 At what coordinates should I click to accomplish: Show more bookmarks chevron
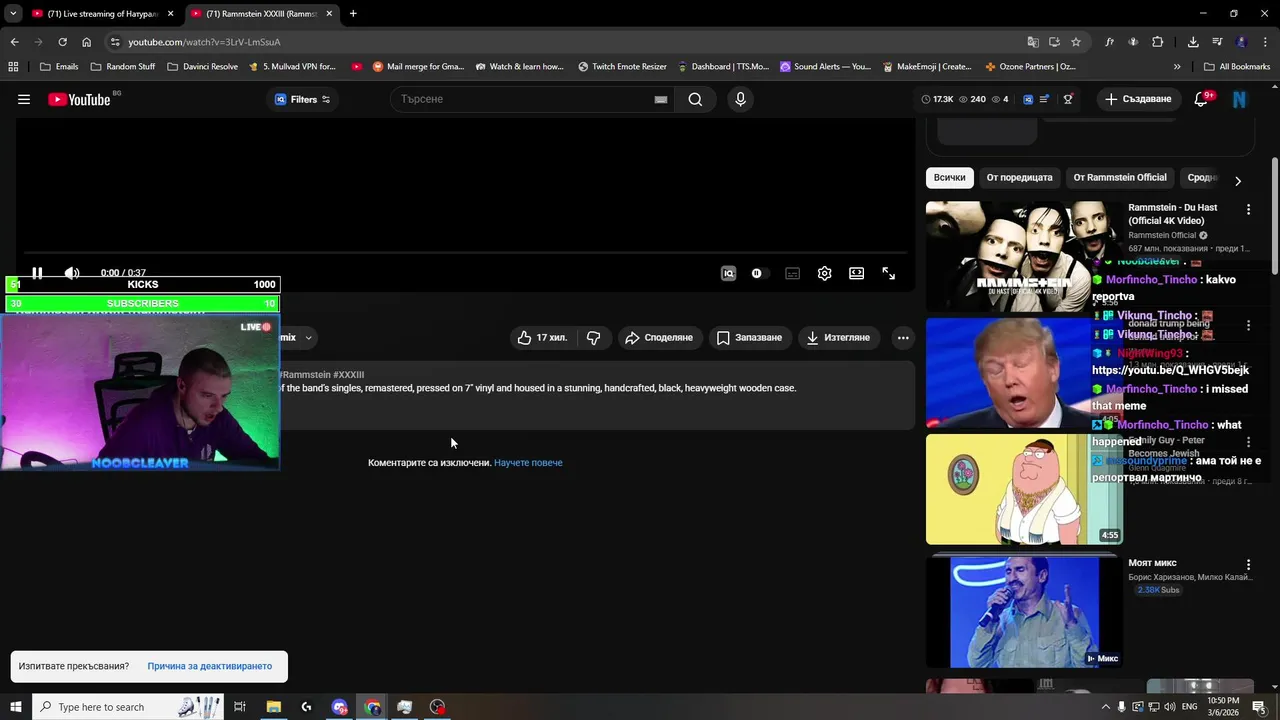(1177, 67)
